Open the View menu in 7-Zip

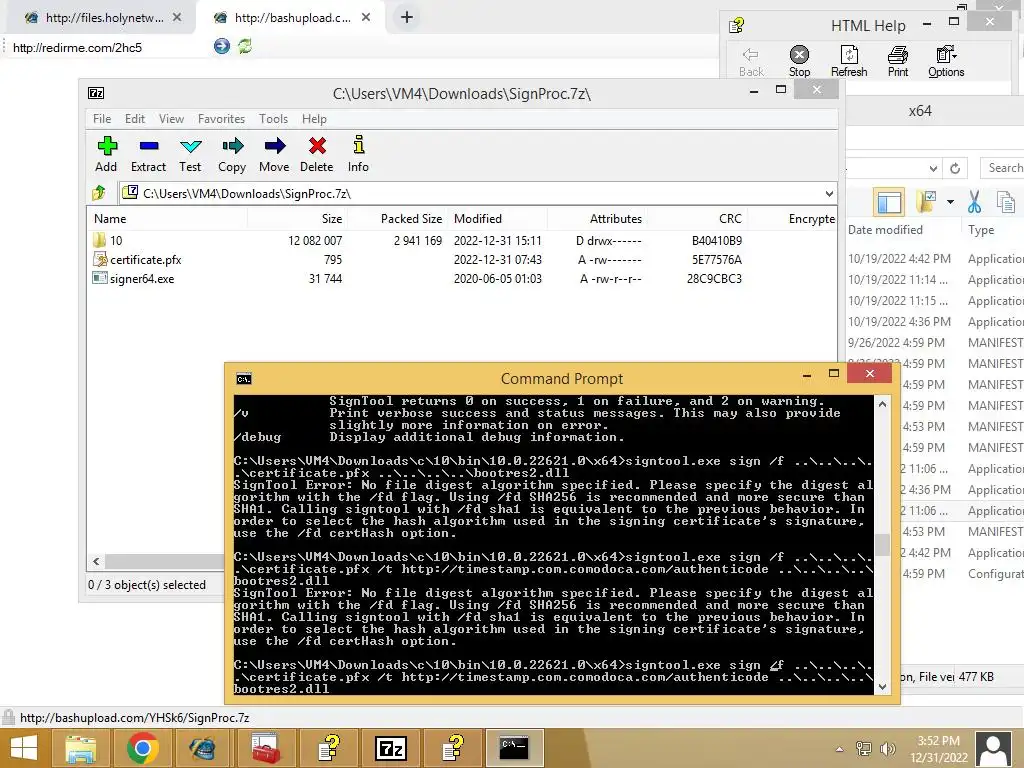171,119
